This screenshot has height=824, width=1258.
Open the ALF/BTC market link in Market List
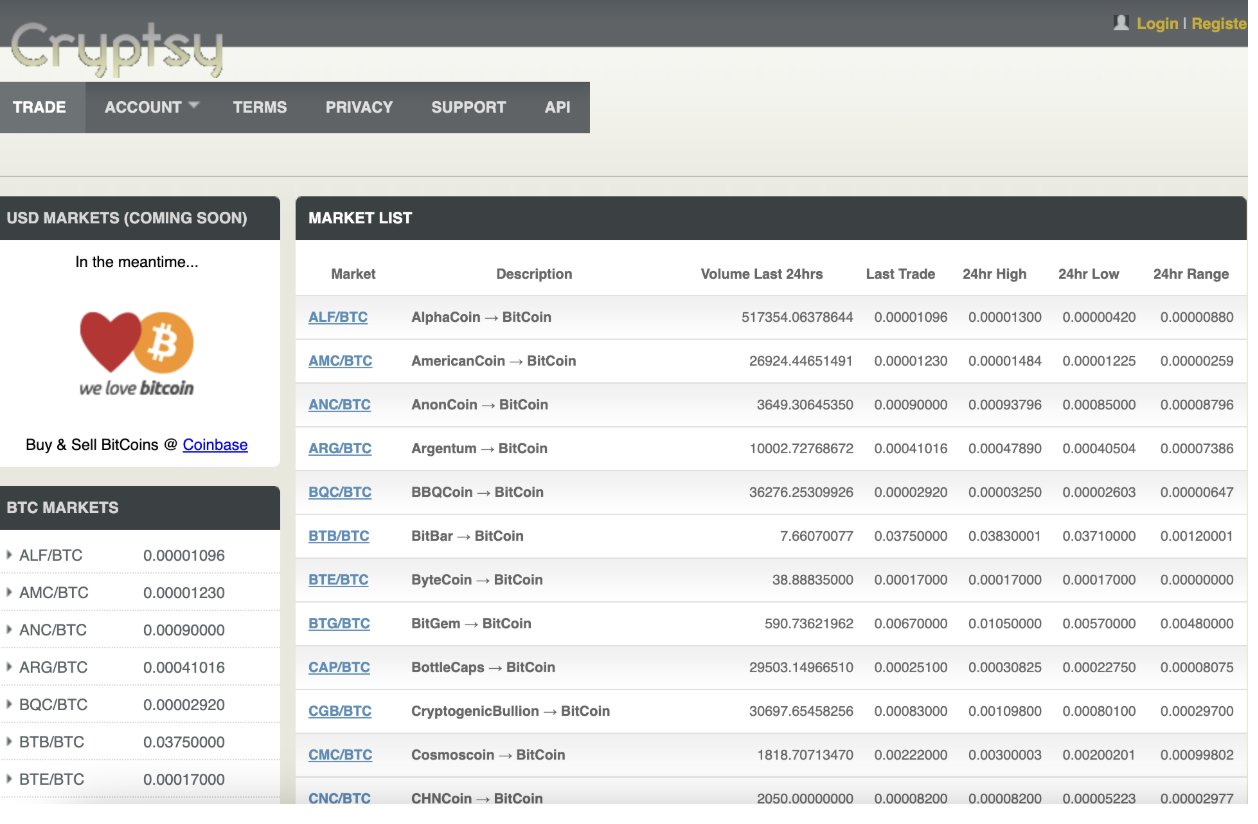(338, 317)
